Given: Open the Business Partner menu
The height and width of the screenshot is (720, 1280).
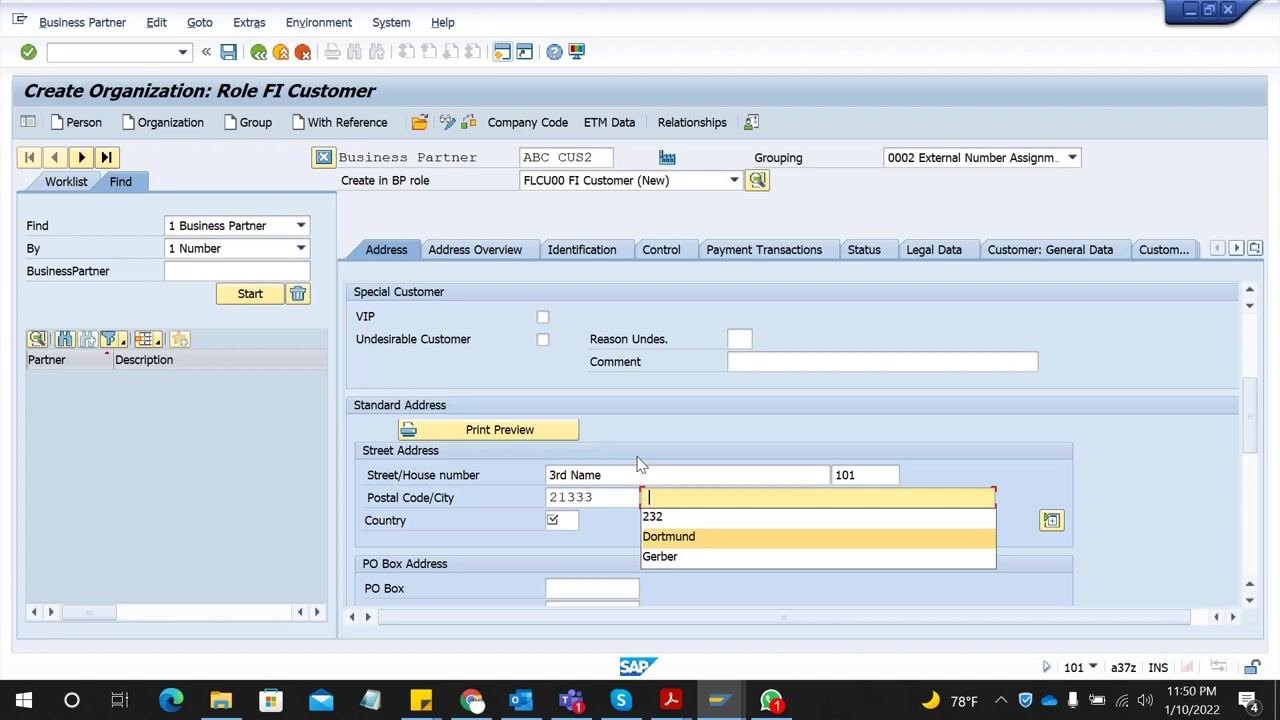Looking at the screenshot, I should 82,22.
